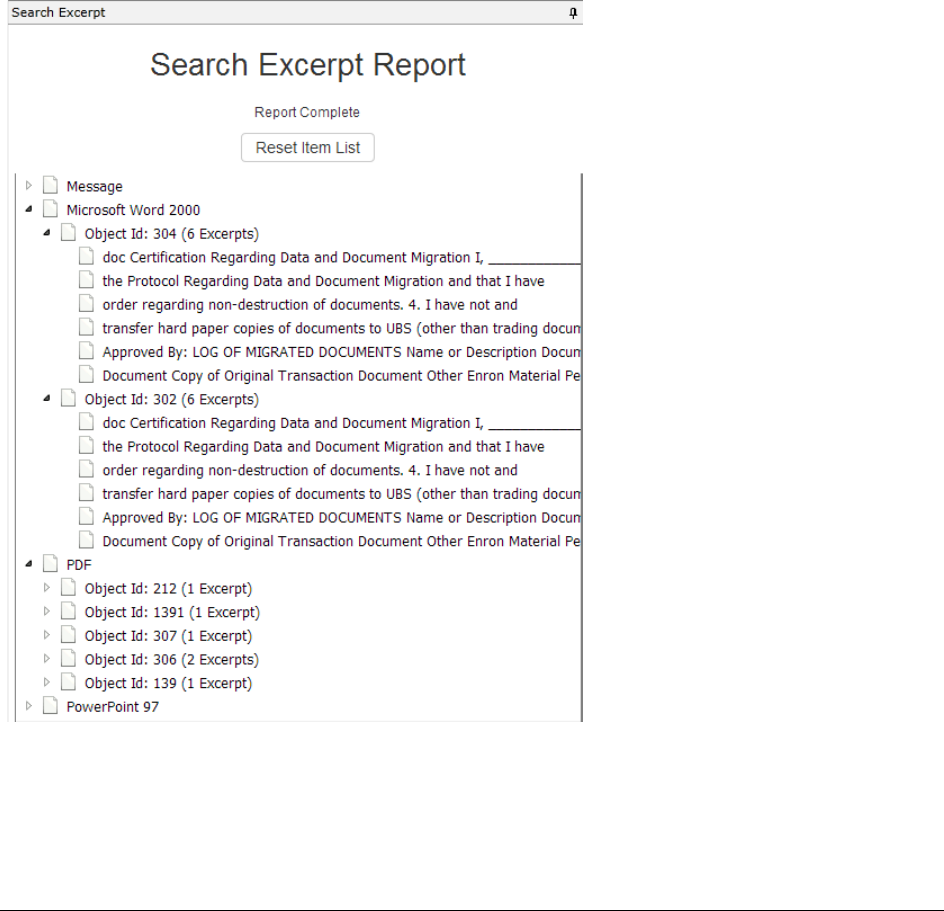Click page icon of 'Document Copy' excerpt under 302
Viewport: 944px width, 911px height.
click(x=87, y=540)
